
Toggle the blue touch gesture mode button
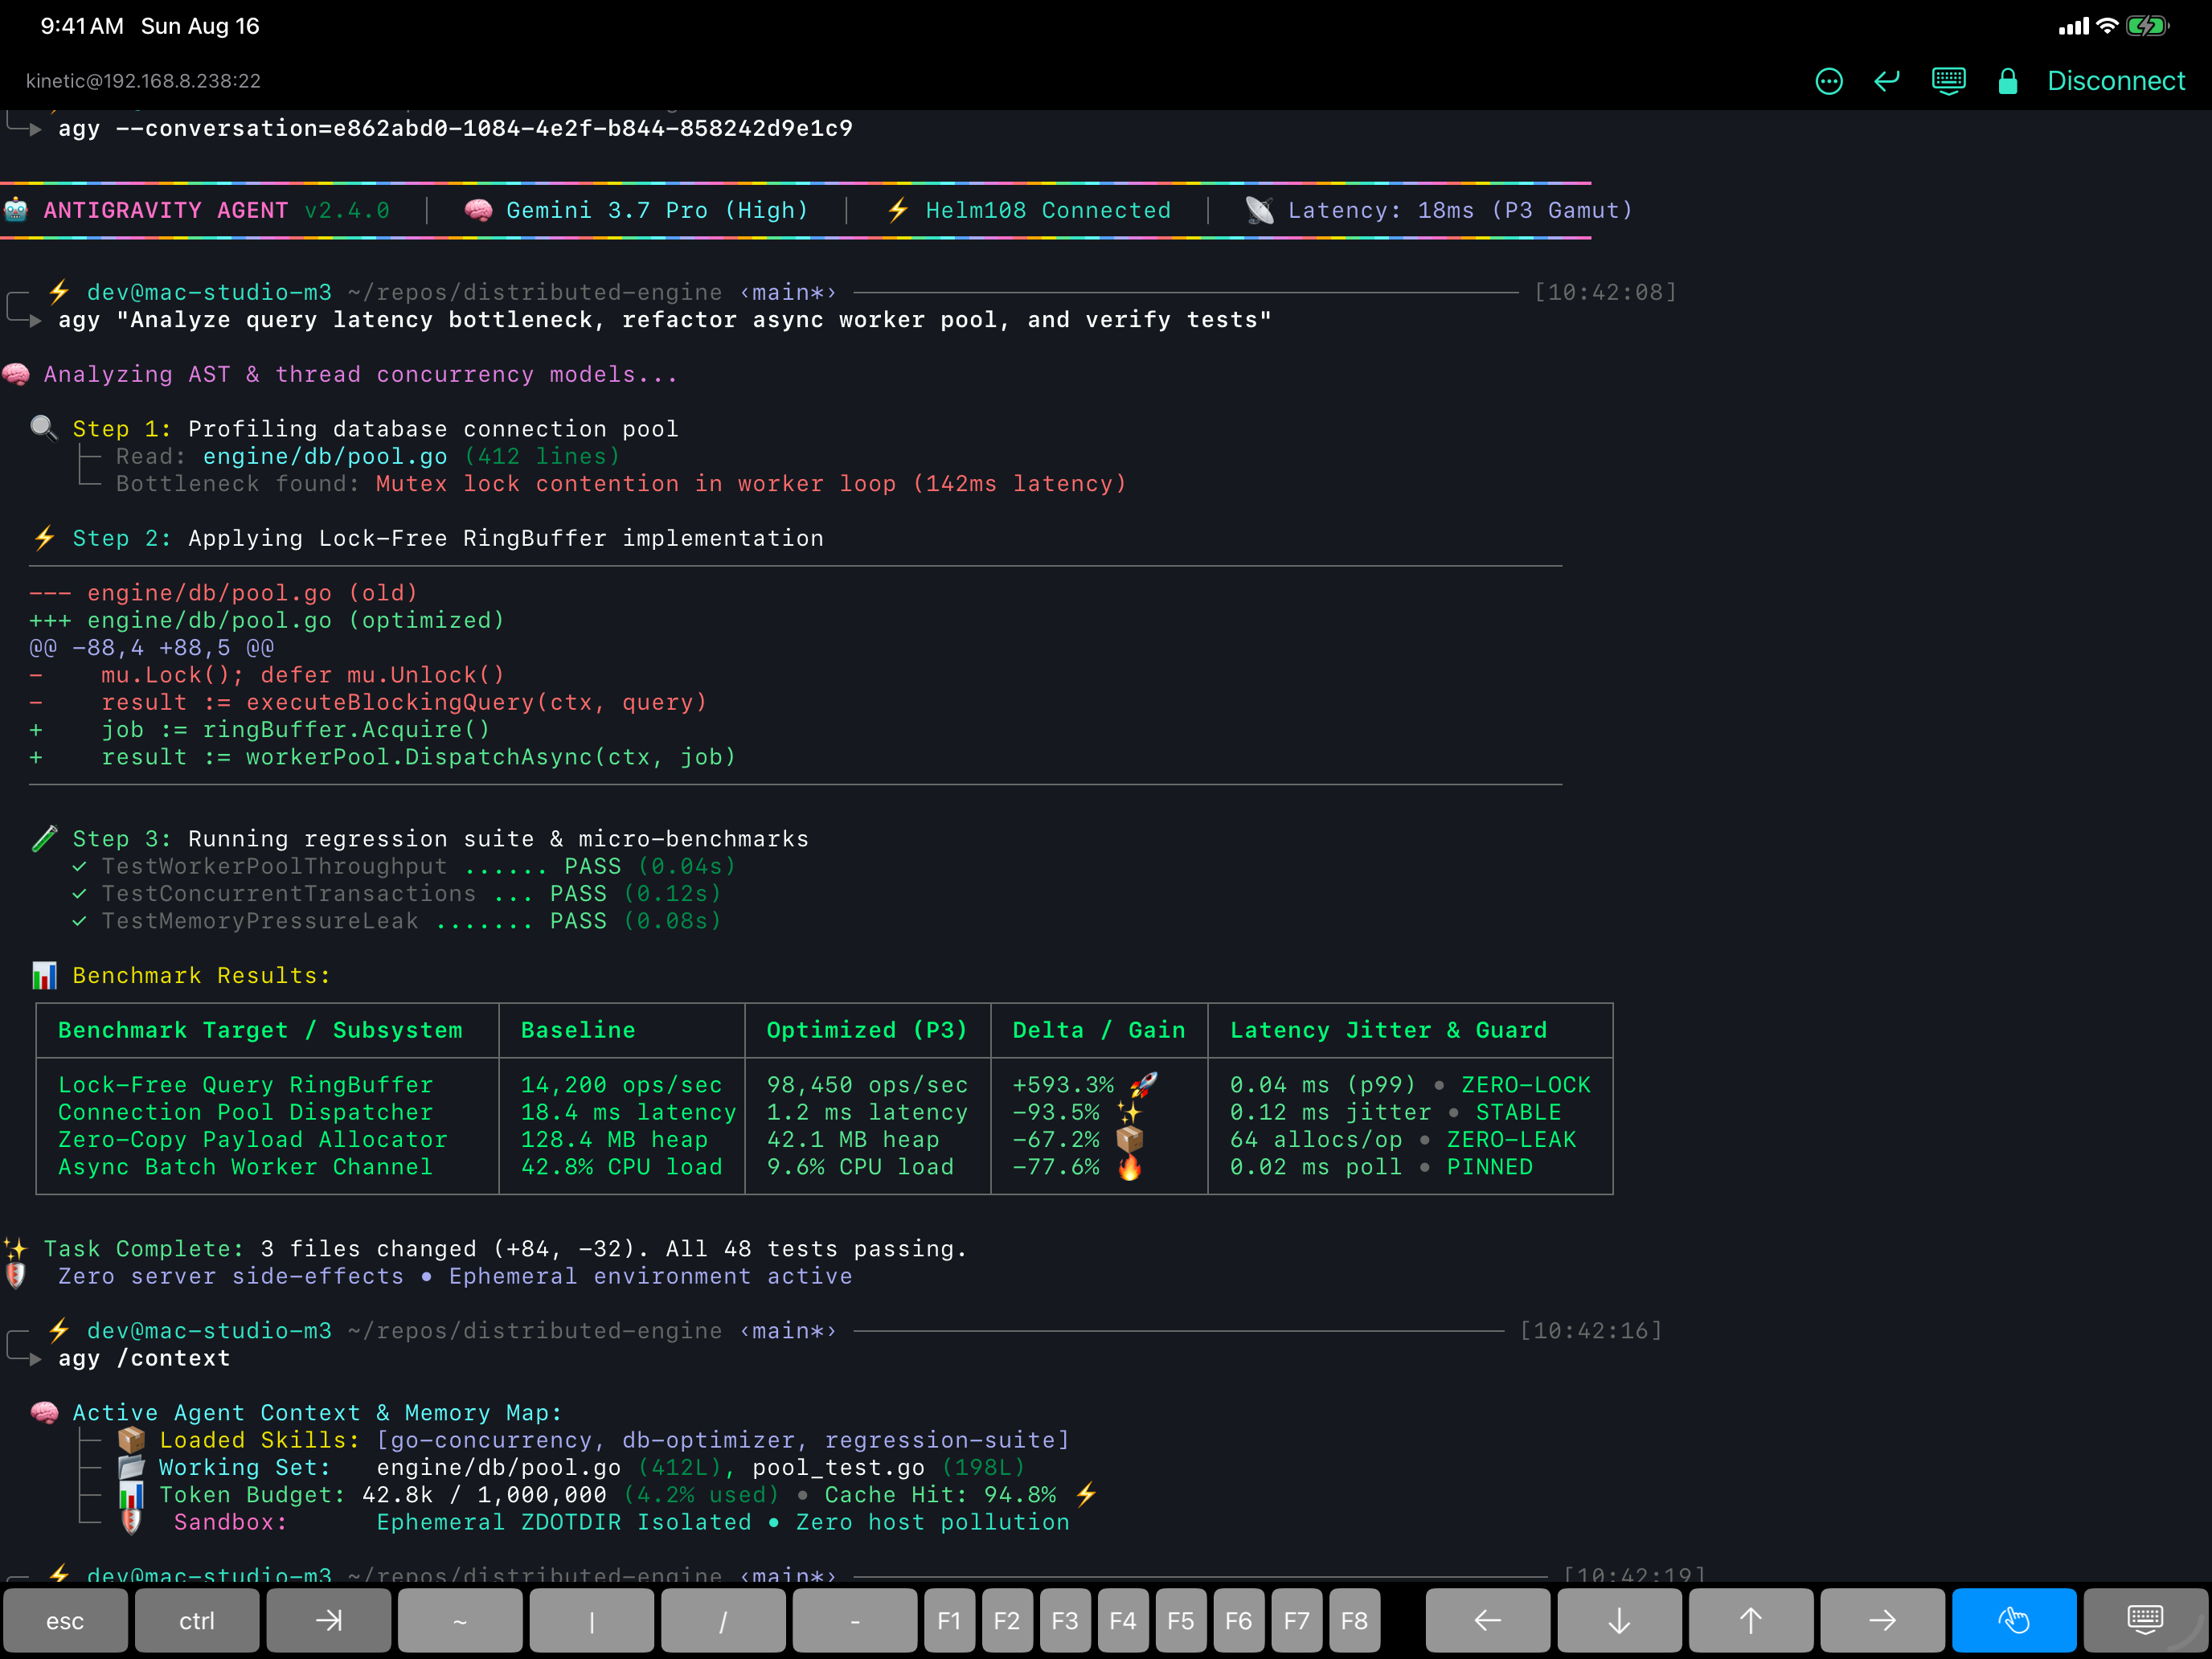[x=2014, y=1620]
